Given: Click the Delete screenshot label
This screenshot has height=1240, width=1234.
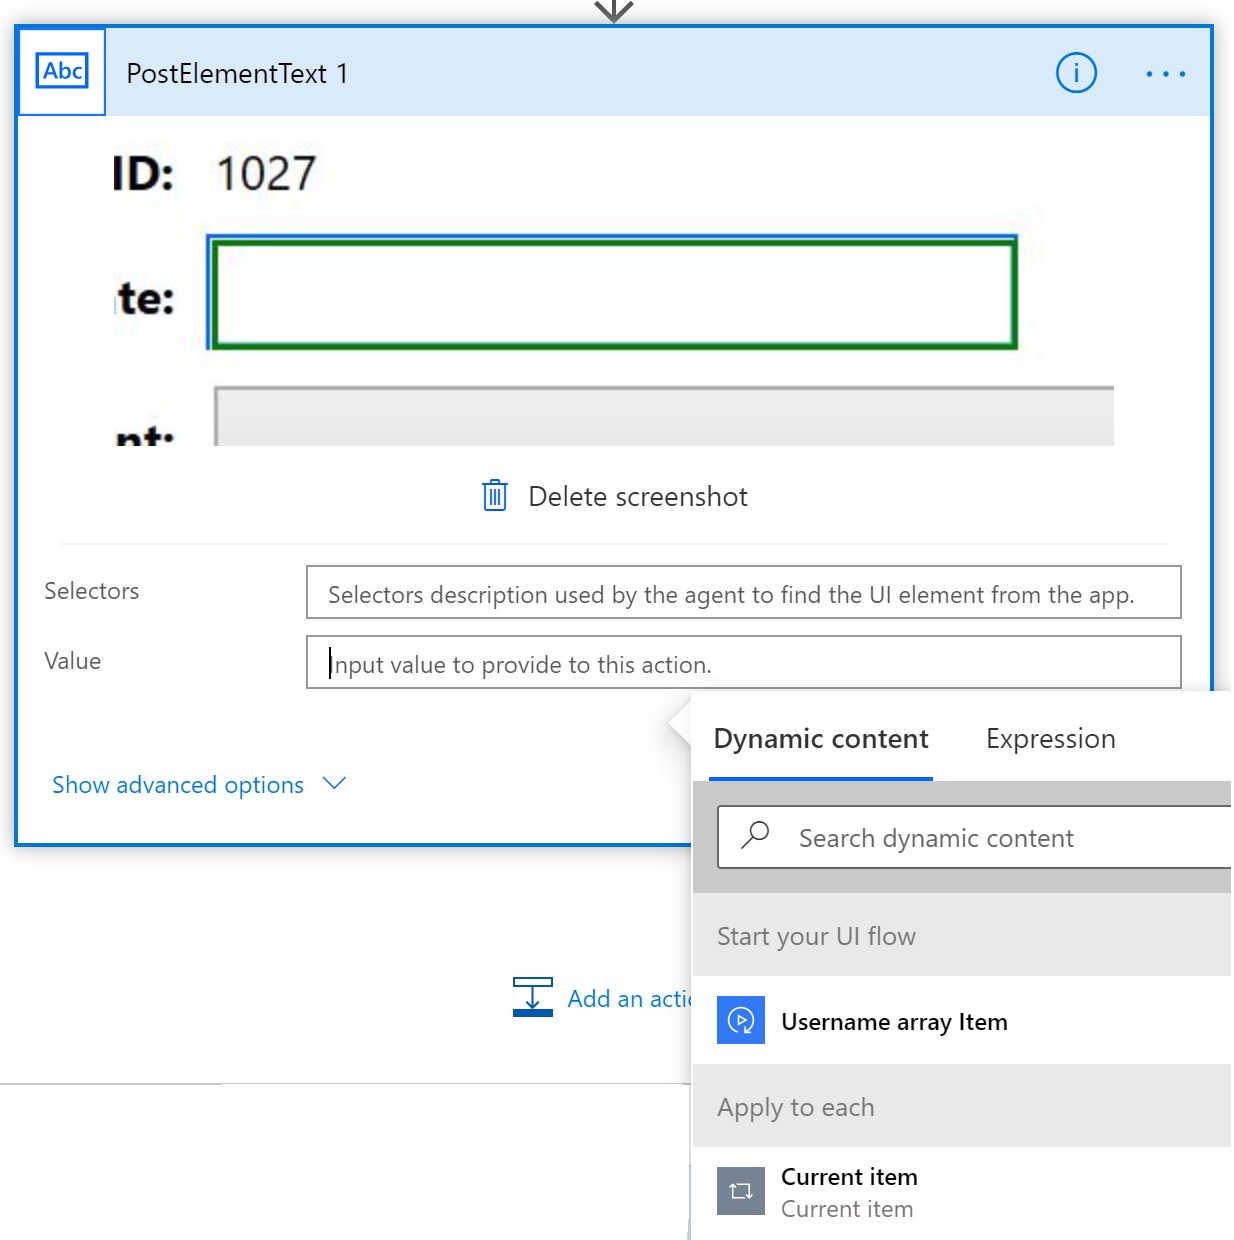Looking at the screenshot, I should click(x=637, y=497).
